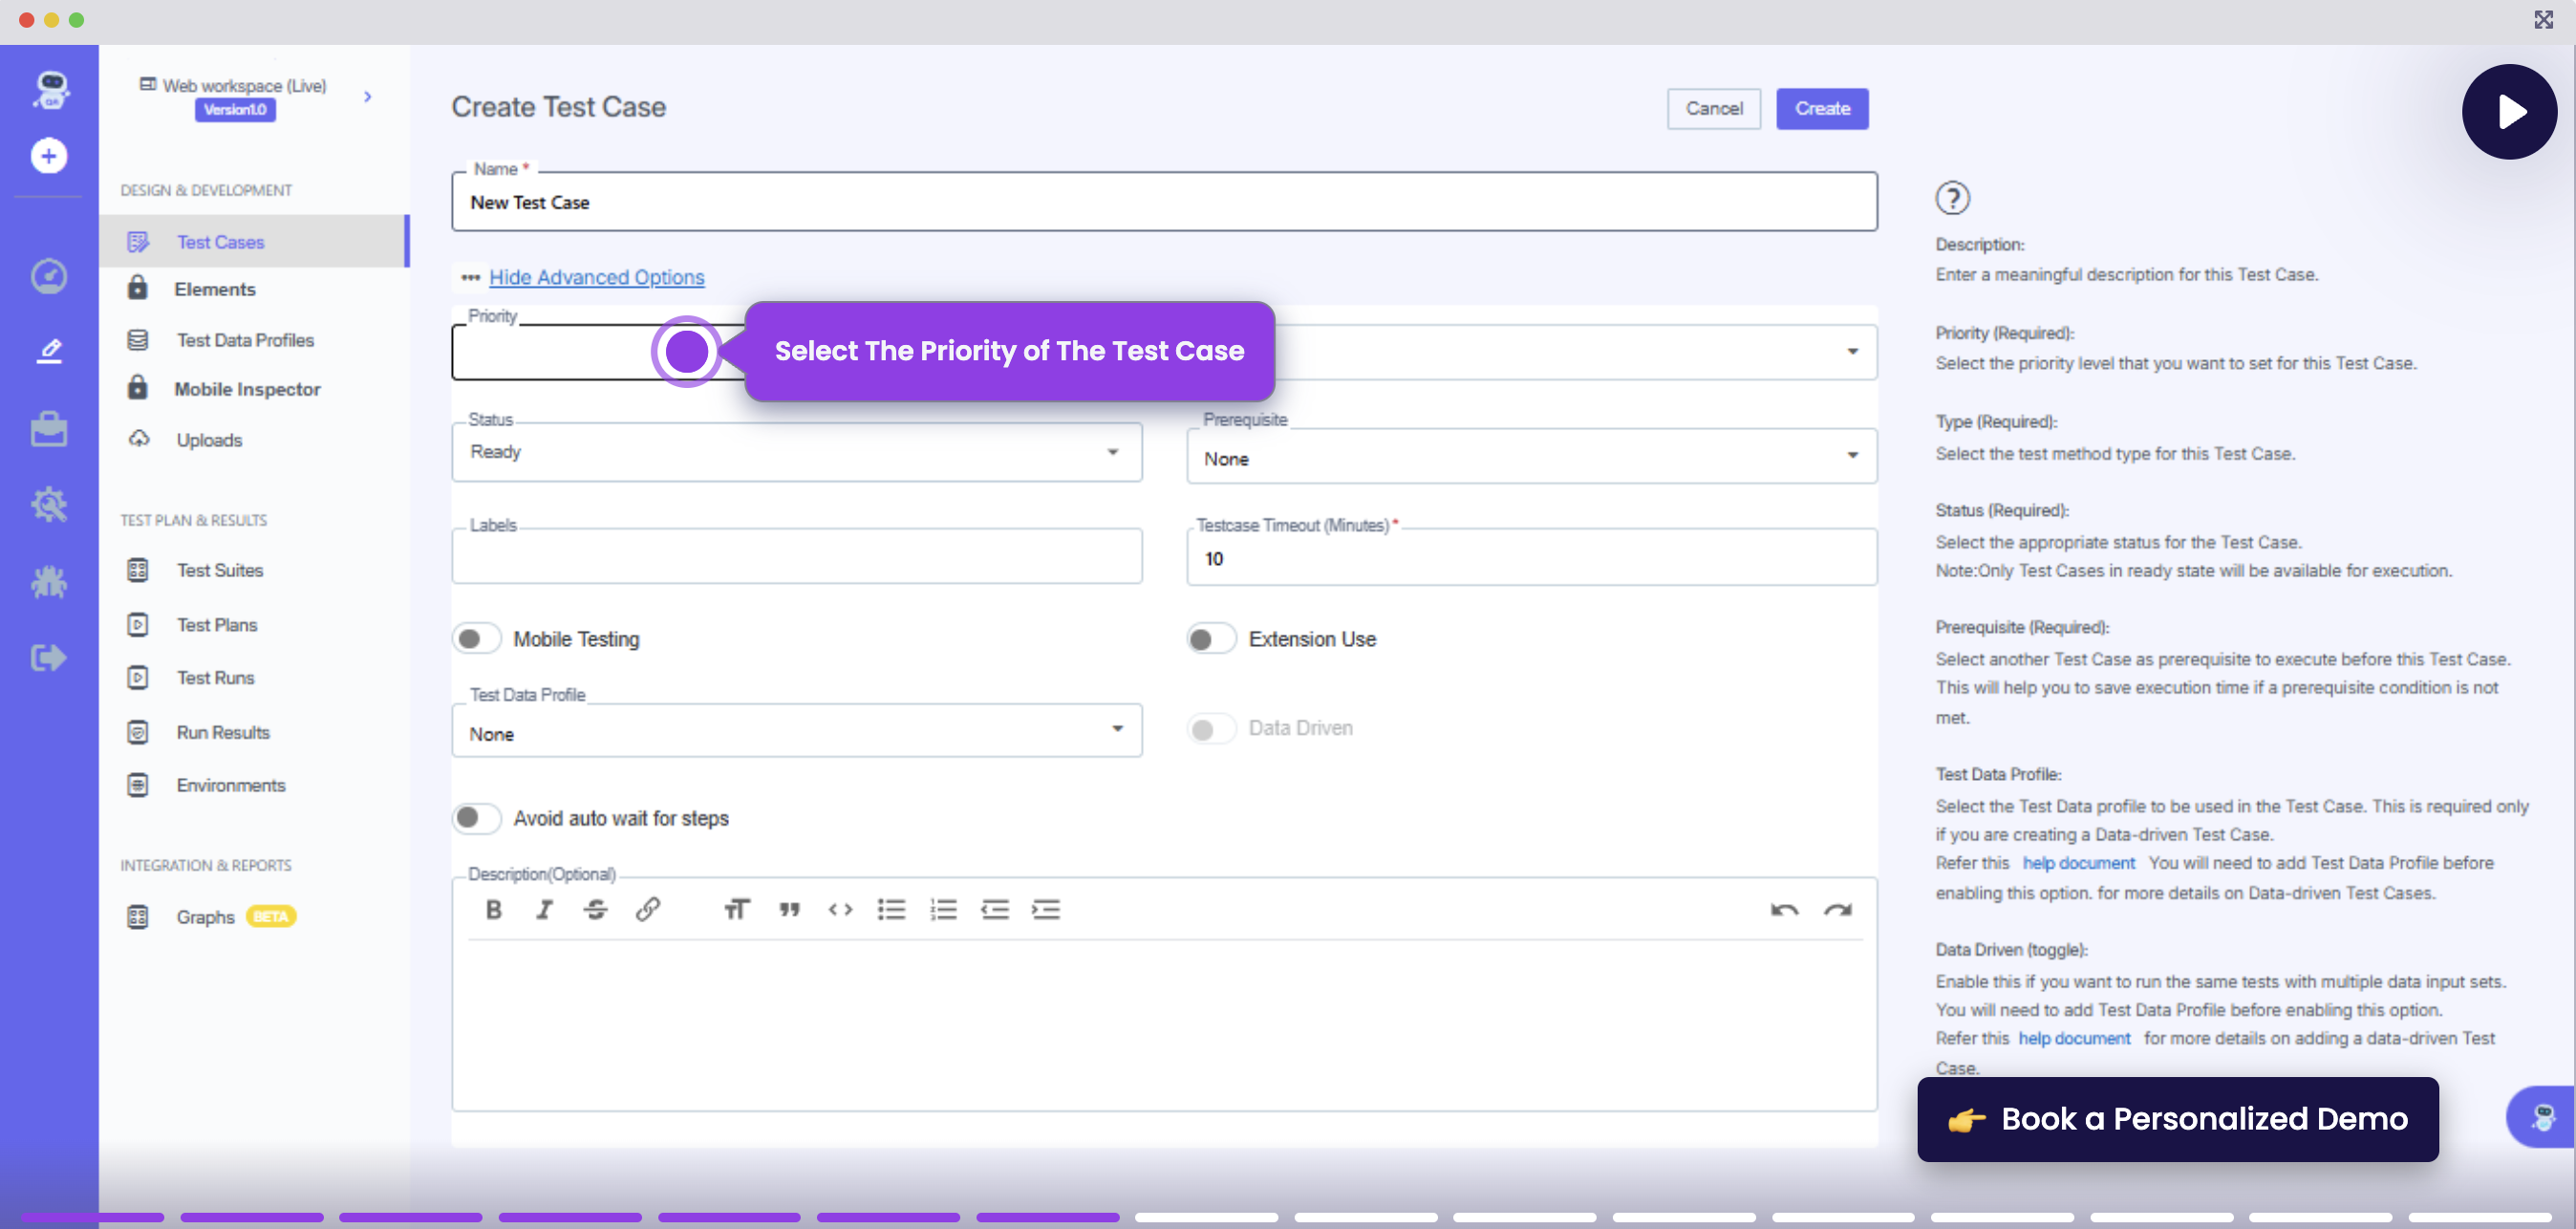This screenshot has width=2576, height=1229.
Task: Apply strikethrough in the description editor
Action: [596, 909]
